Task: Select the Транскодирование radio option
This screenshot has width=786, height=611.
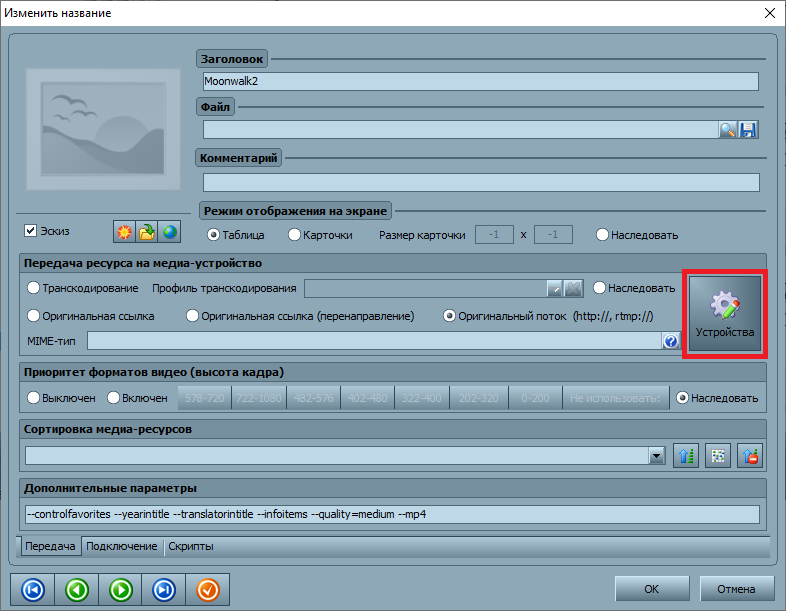Action: (x=34, y=288)
